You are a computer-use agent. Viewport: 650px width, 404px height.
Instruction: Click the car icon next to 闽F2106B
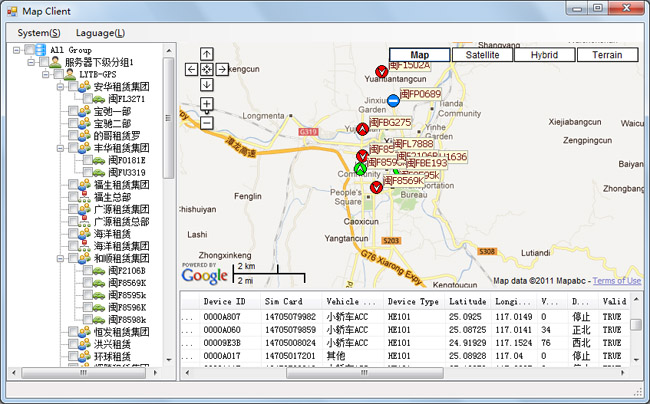coord(99,271)
